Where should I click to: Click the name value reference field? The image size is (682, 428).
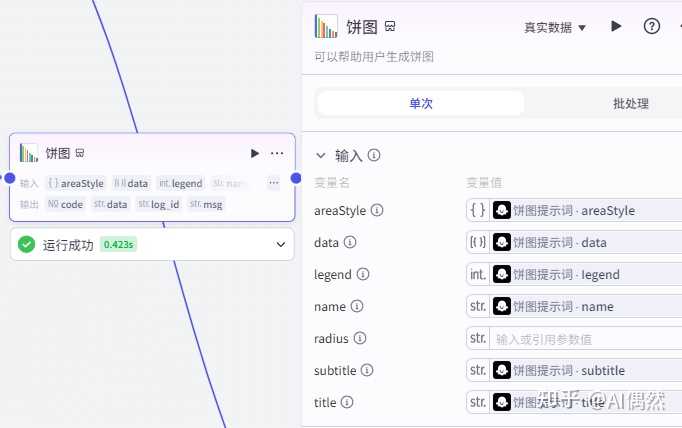point(585,306)
